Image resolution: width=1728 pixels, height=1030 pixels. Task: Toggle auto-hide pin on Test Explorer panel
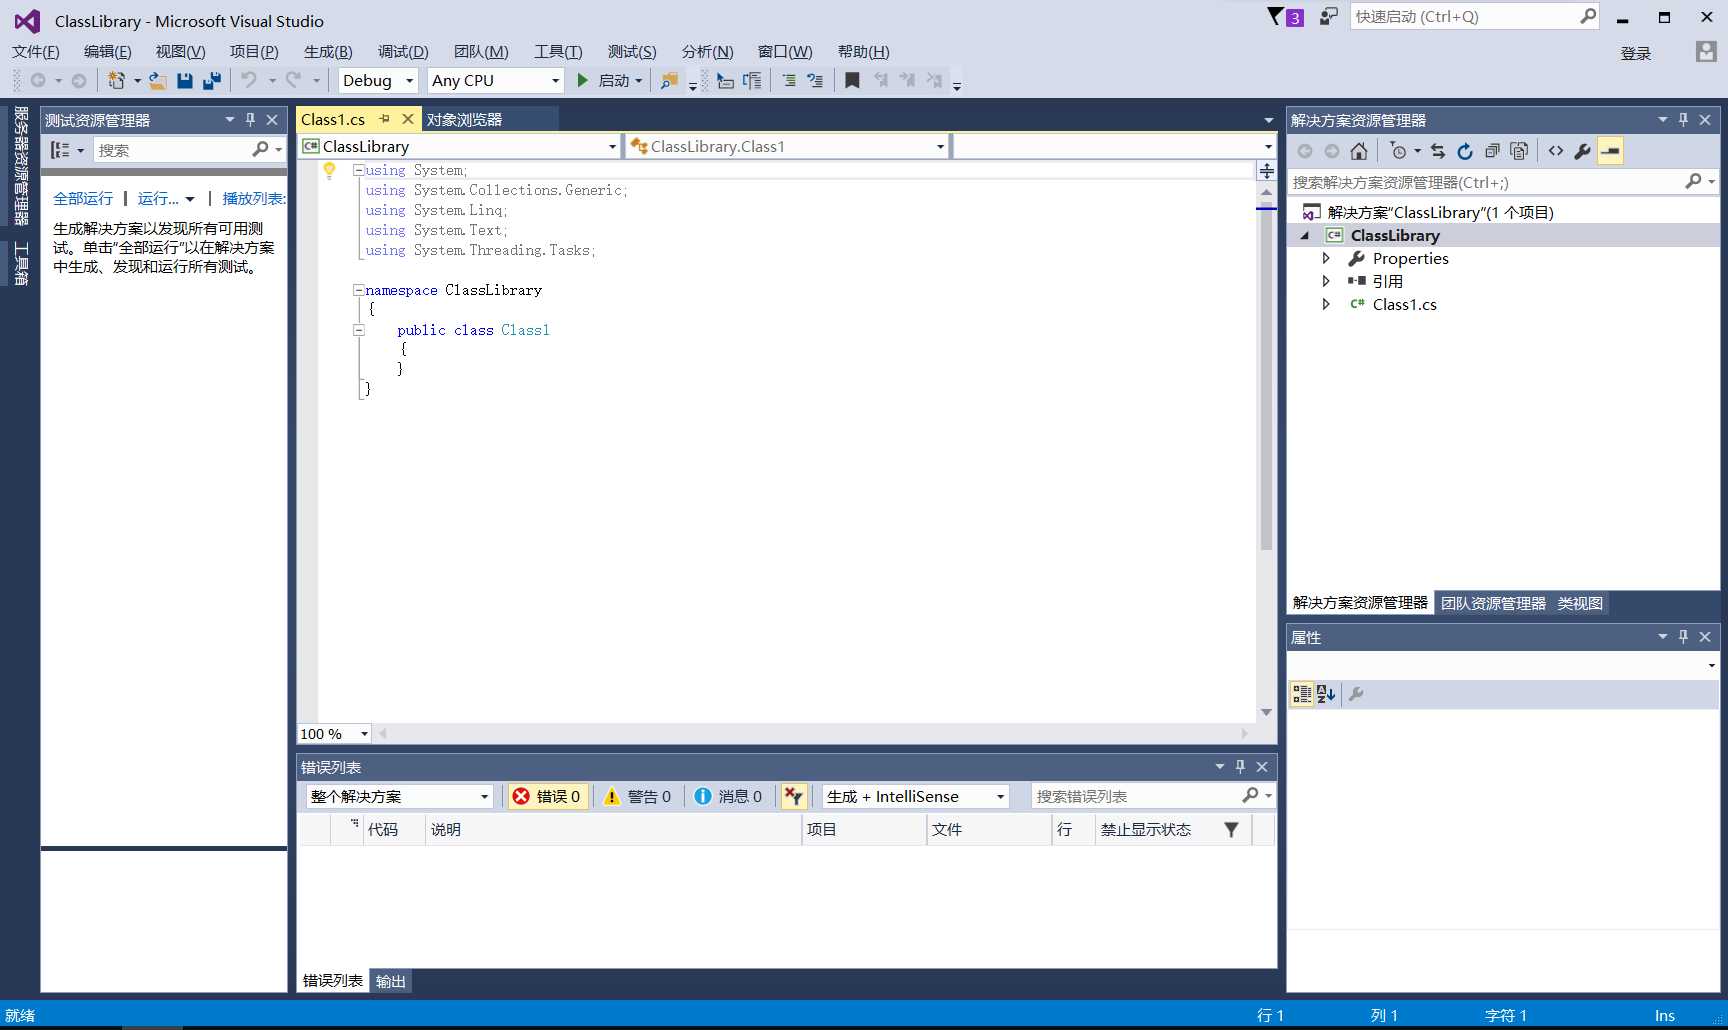250,119
